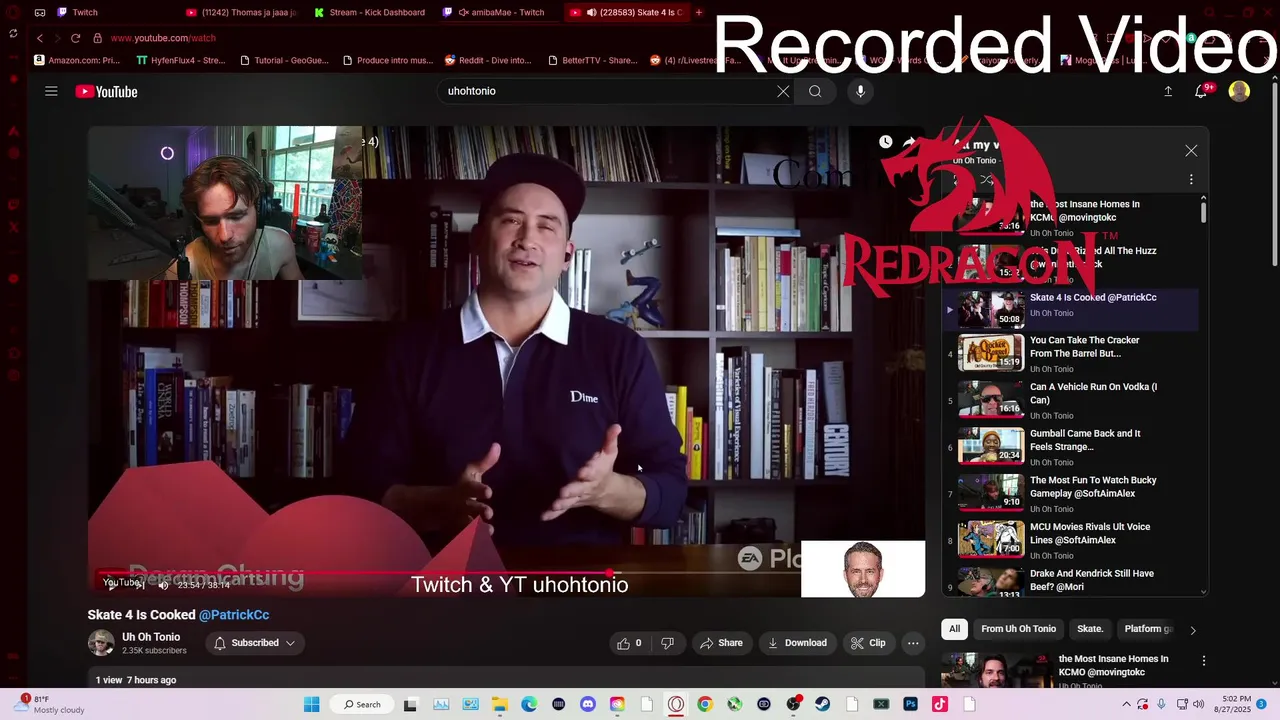Show more filter chips with arrow
This screenshot has width=1280, height=720.
(1192, 630)
